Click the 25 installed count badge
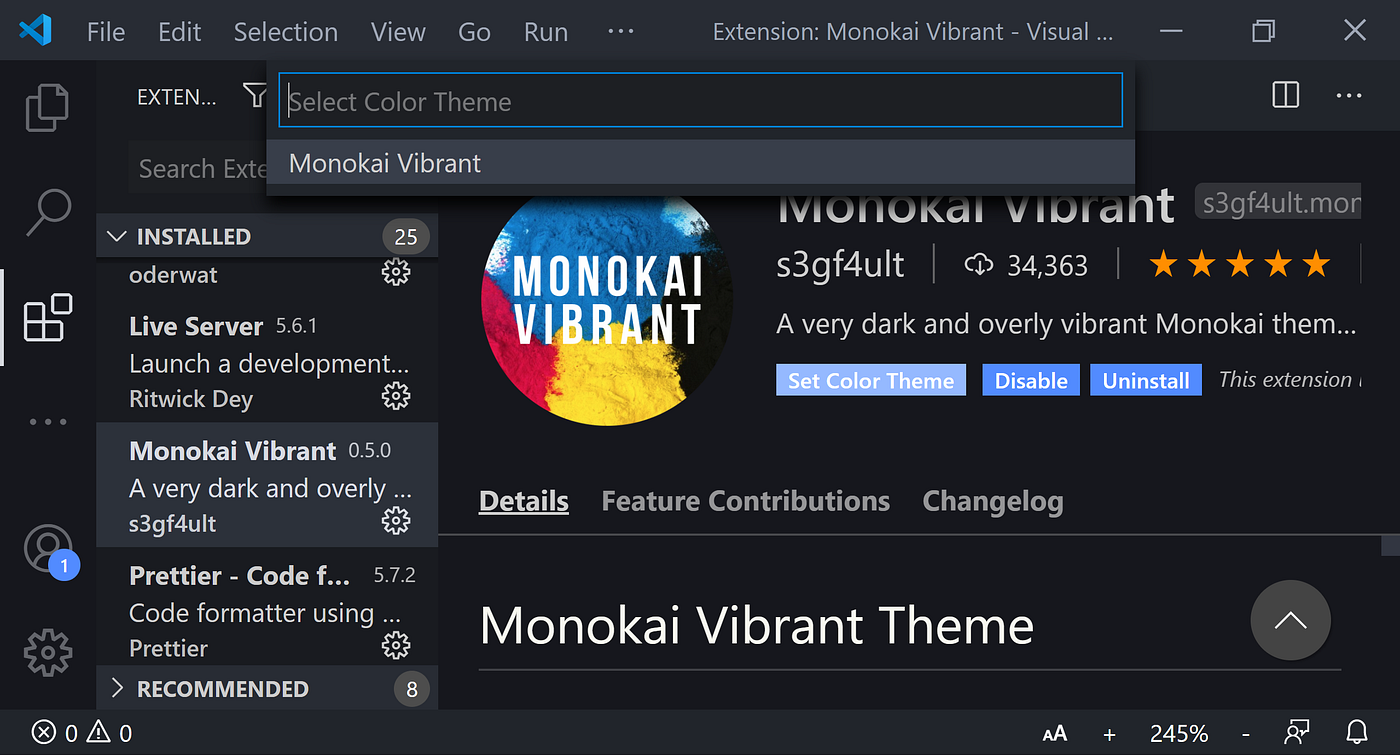 [406, 237]
